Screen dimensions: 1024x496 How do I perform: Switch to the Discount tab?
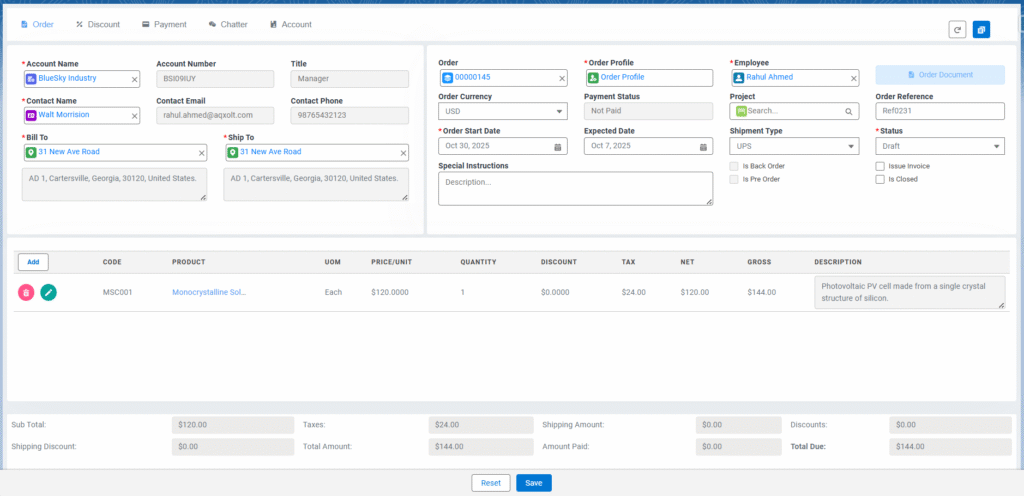point(98,24)
